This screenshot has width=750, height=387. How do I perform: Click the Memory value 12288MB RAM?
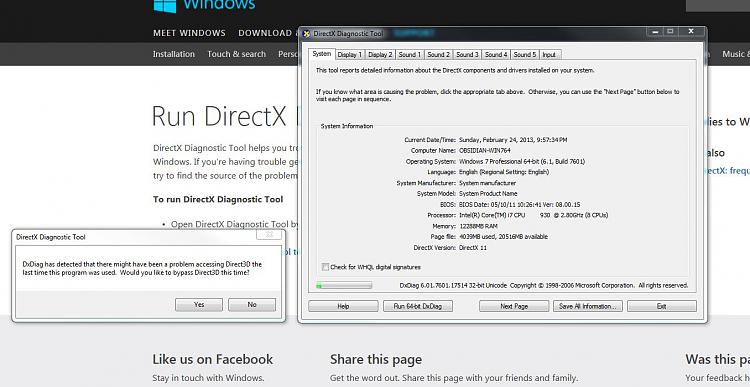click(x=478, y=226)
